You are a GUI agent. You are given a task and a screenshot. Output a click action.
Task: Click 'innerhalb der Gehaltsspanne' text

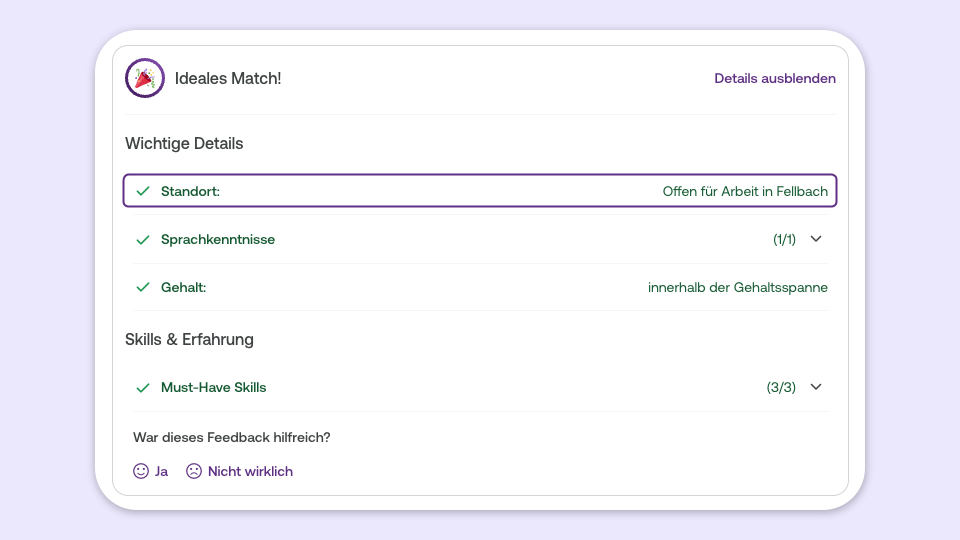coord(738,287)
